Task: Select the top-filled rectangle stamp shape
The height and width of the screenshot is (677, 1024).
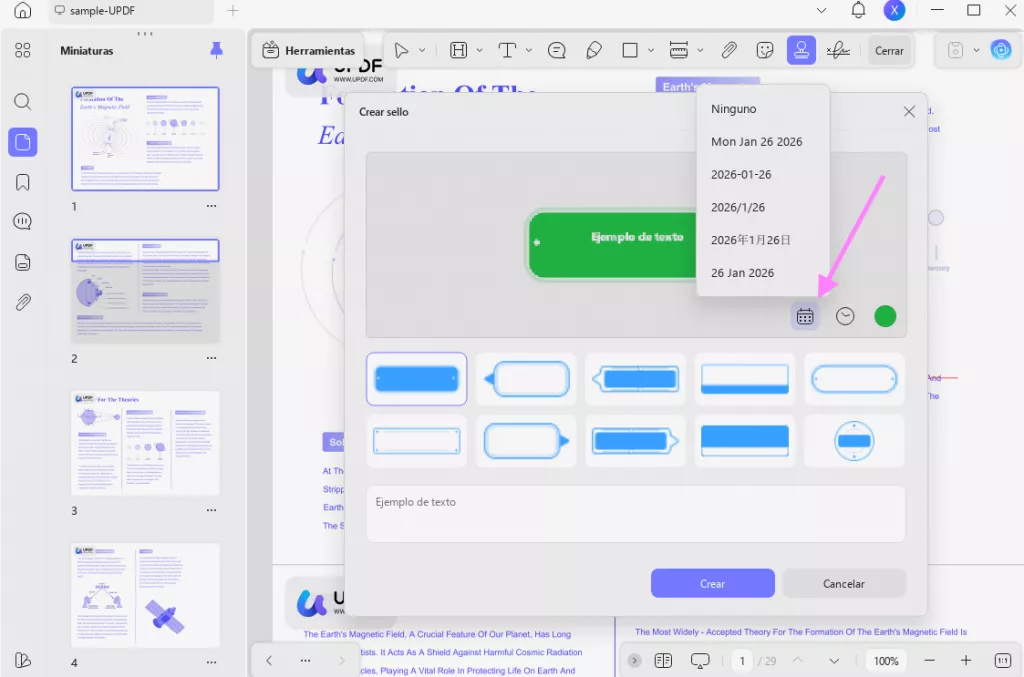Action: click(x=744, y=441)
